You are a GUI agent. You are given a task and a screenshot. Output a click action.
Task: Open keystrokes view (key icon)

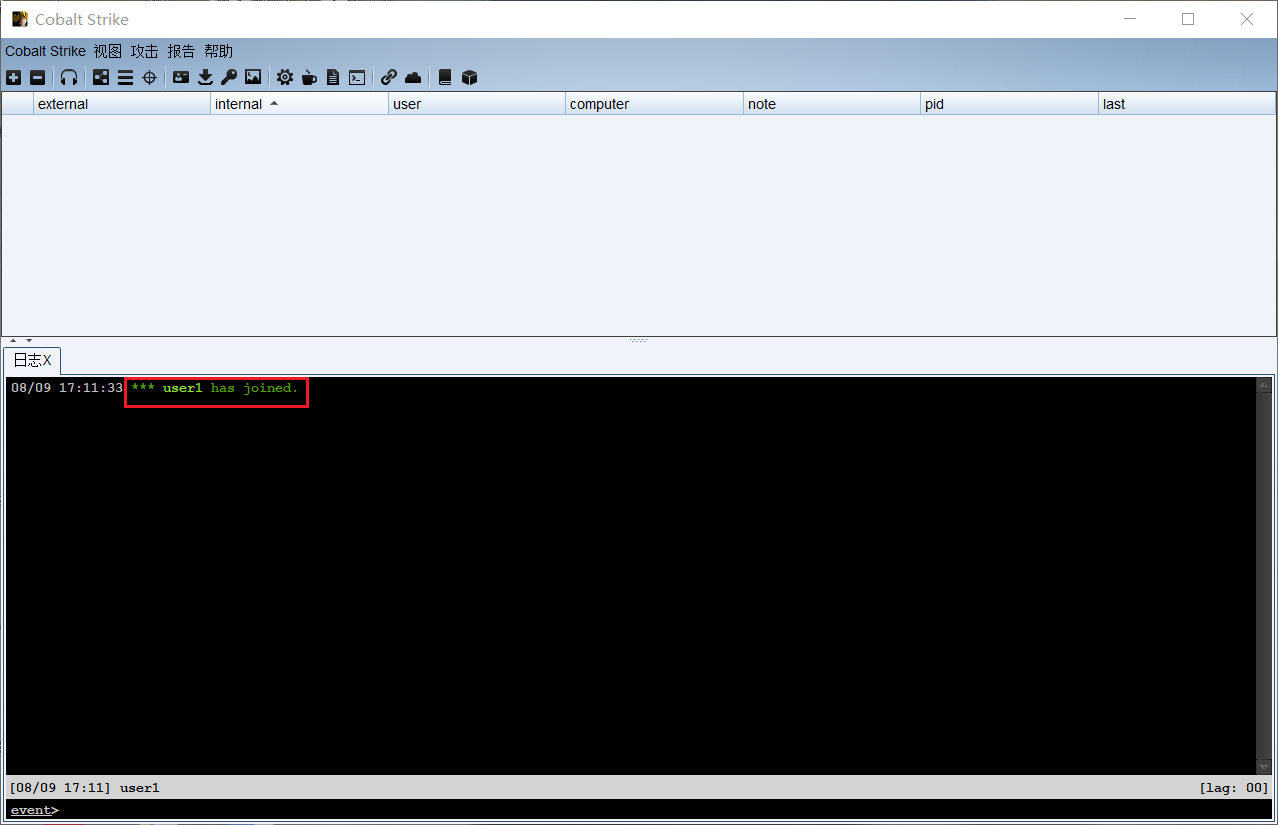click(x=229, y=77)
